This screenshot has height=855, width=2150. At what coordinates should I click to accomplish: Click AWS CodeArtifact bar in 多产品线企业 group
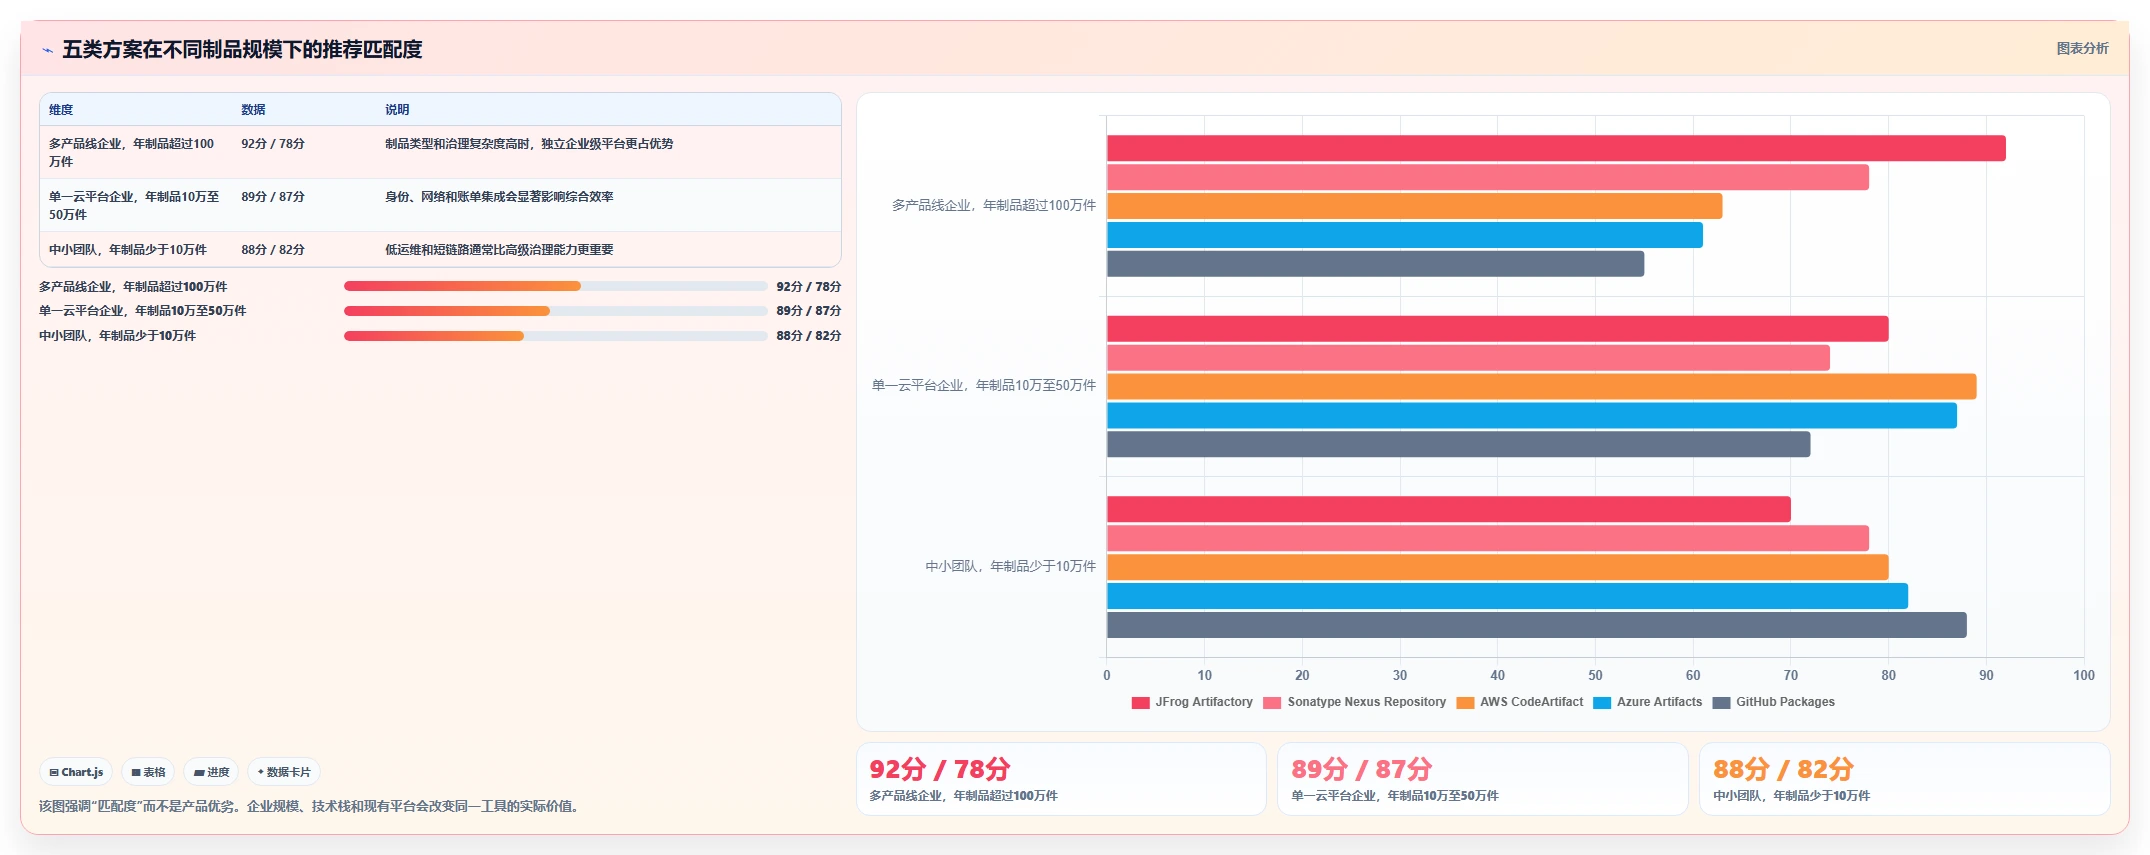click(x=1414, y=206)
